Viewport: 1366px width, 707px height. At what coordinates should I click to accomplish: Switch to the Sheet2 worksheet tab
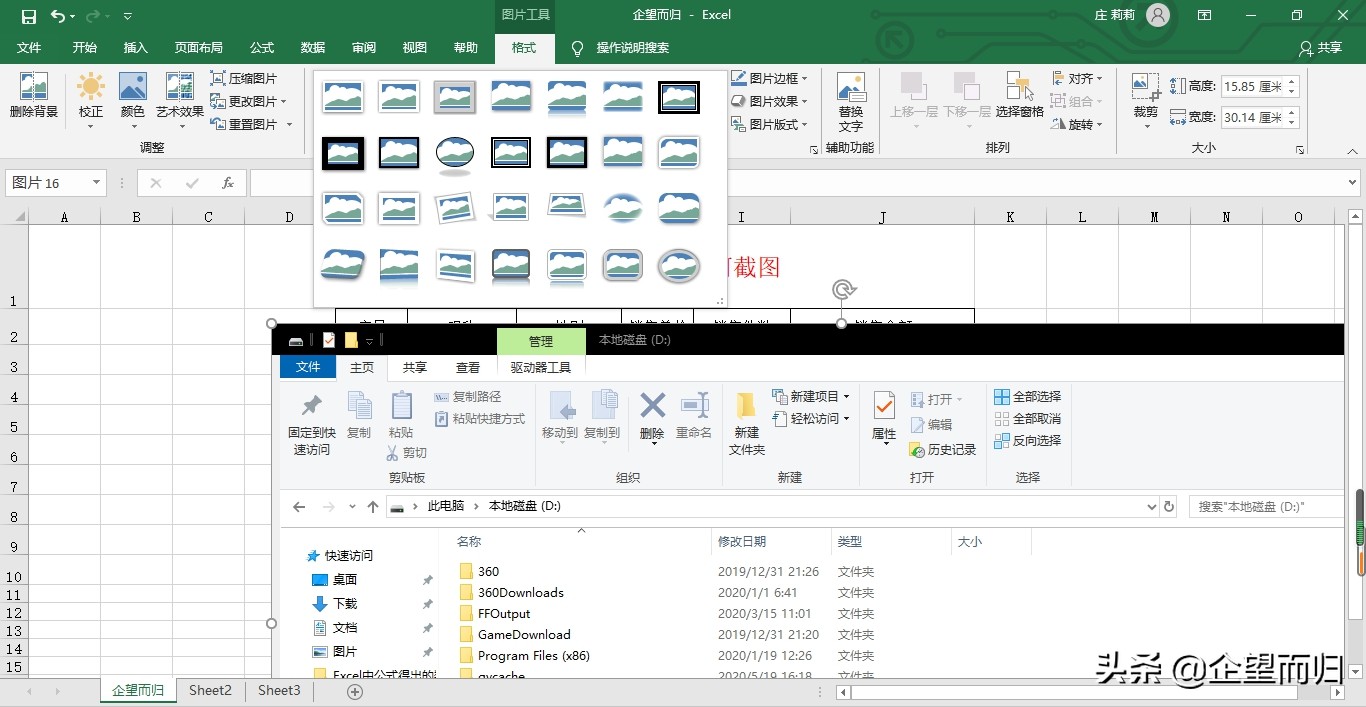[210, 690]
